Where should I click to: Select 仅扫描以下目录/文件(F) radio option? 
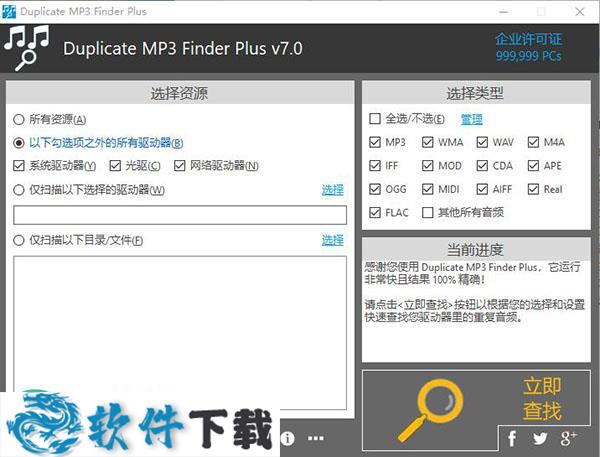click(x=19, y=240)
